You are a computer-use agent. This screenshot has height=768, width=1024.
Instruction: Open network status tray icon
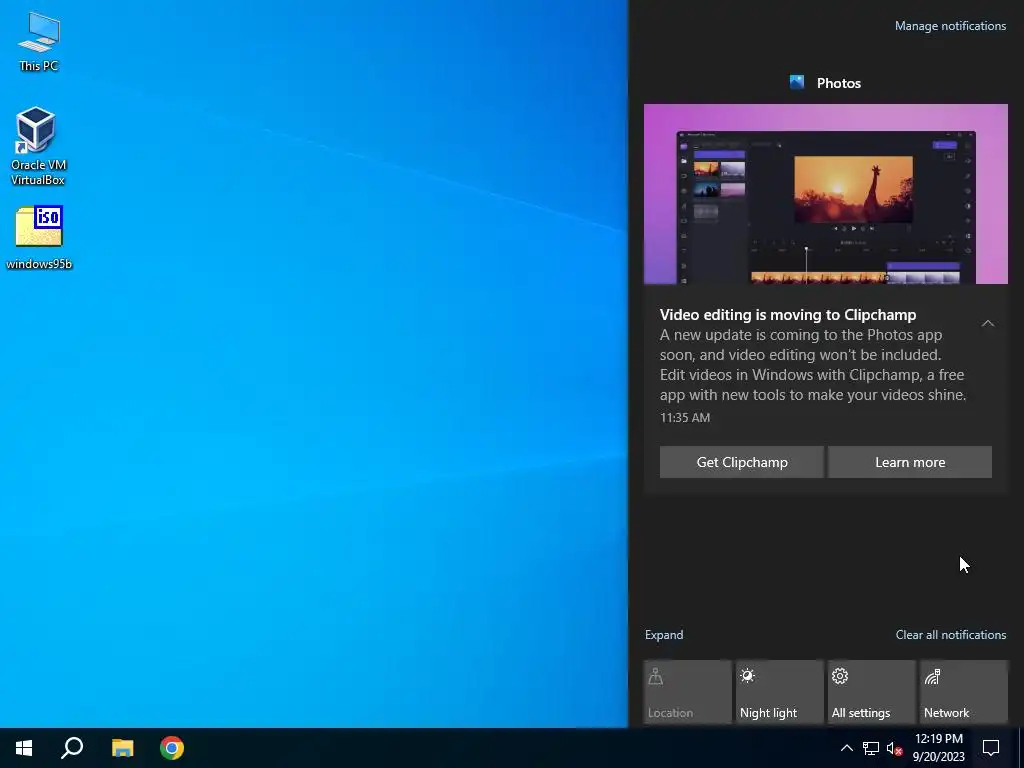[871, 748]
